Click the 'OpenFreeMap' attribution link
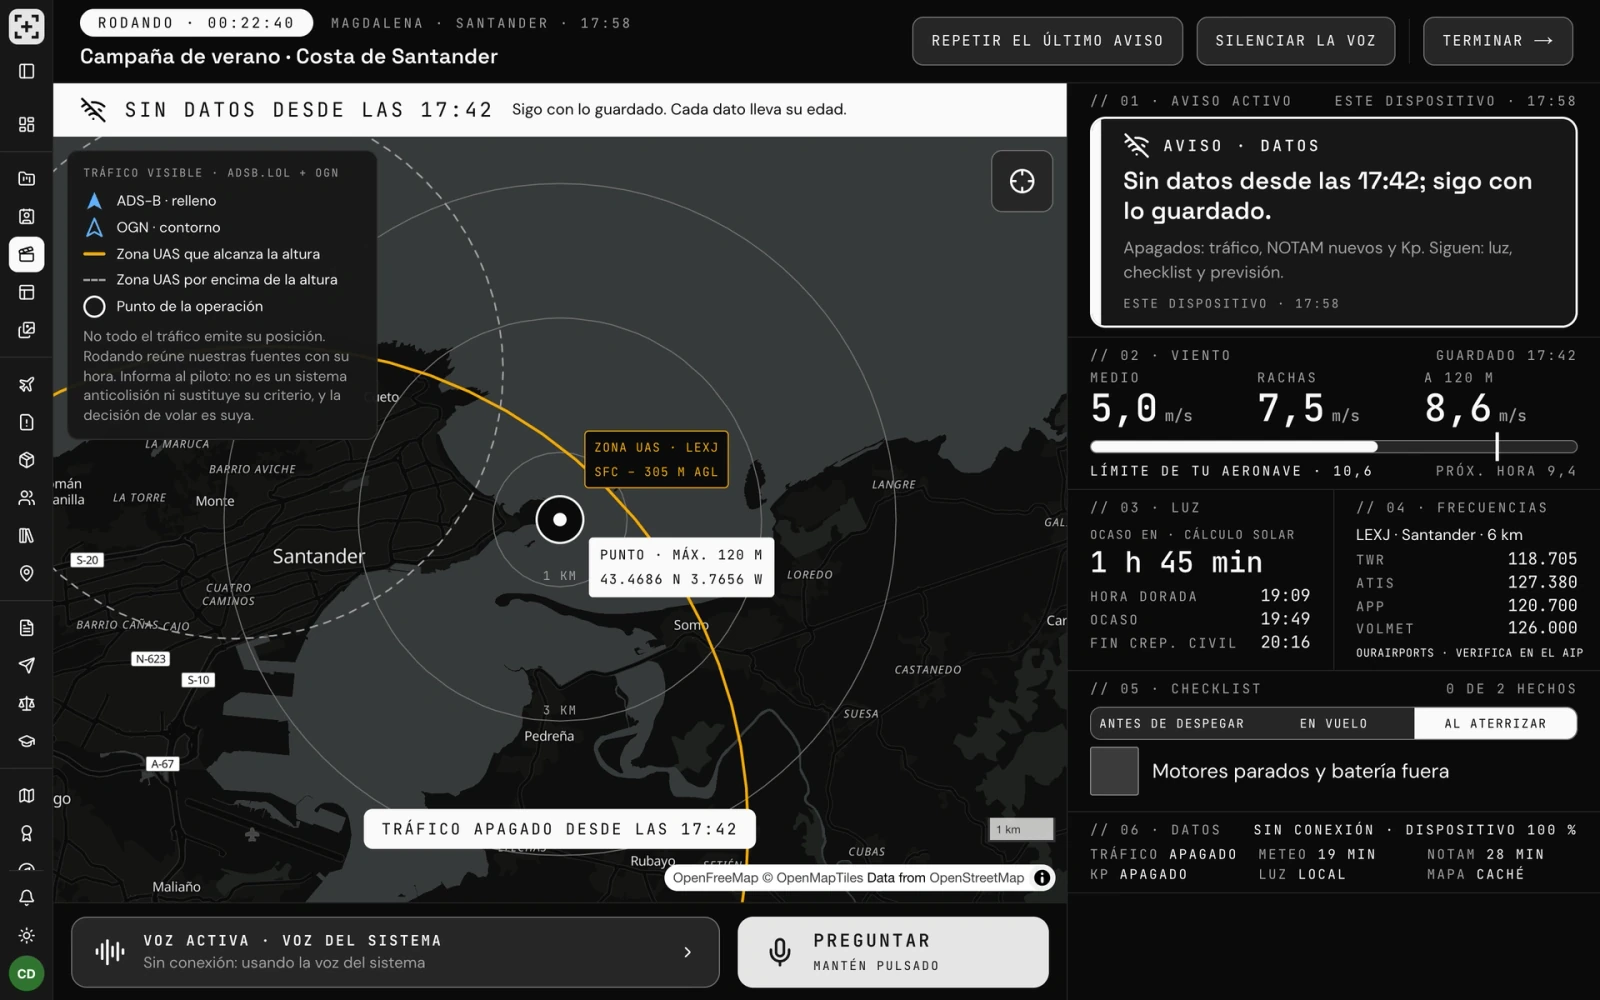This screenshot has height=1000, width=1600. tap(715, 878)
